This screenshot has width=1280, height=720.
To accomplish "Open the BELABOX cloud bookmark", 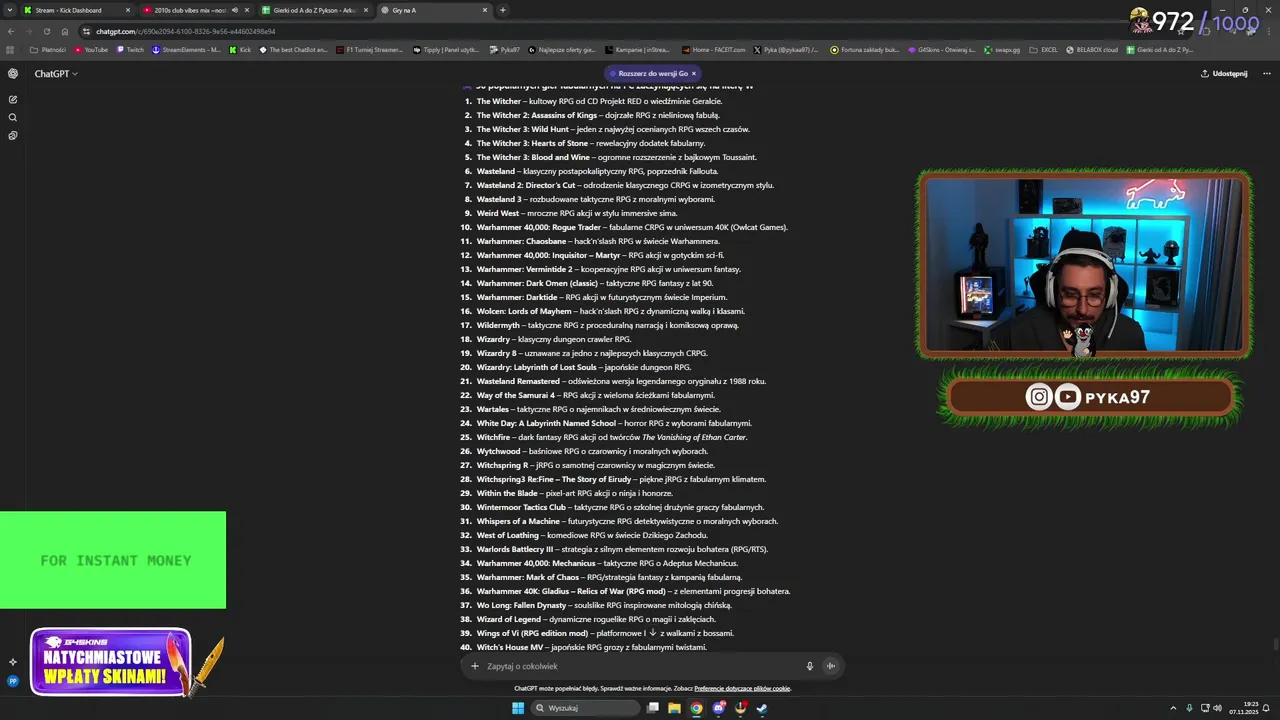I will click(x=1092, y=49).
